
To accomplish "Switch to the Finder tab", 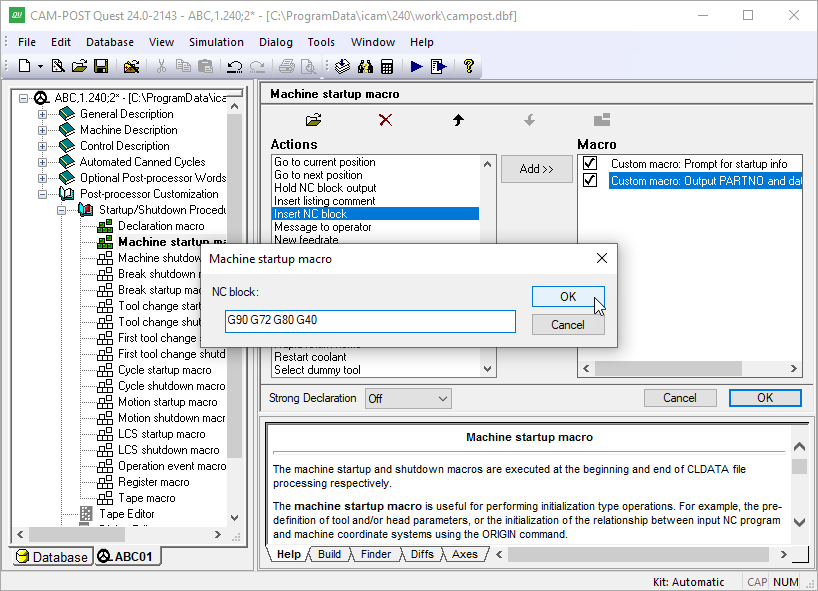I will 376,554.
